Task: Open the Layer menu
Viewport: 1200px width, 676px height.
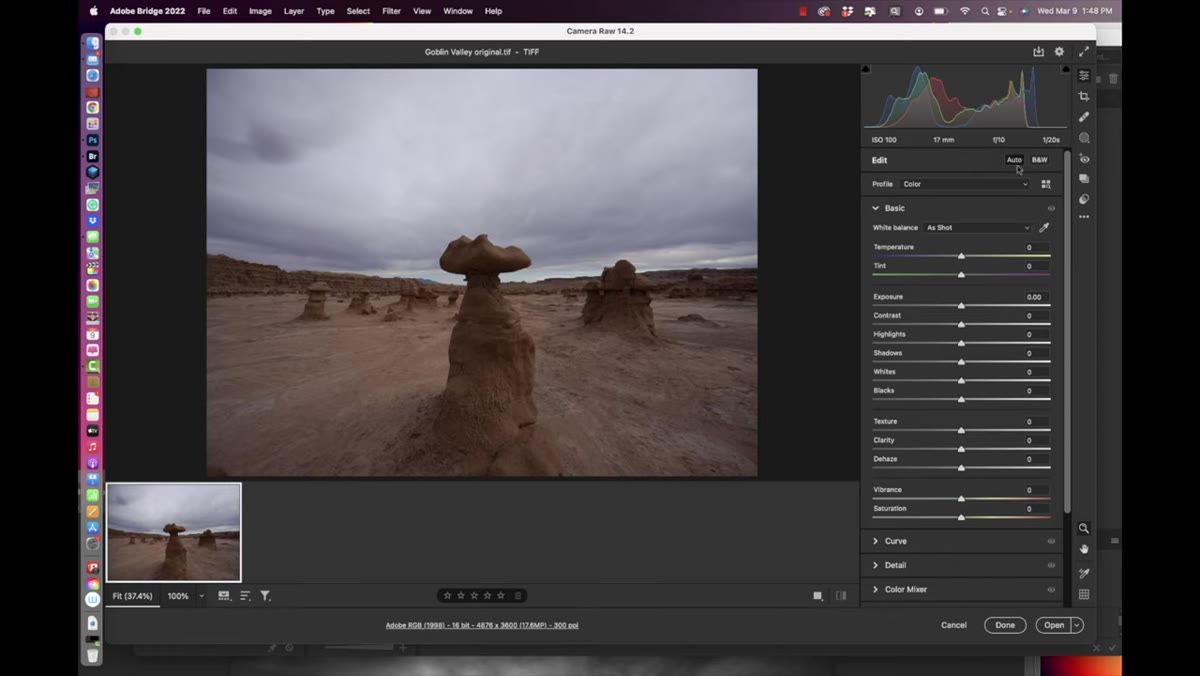Action: tap(294, 11)
